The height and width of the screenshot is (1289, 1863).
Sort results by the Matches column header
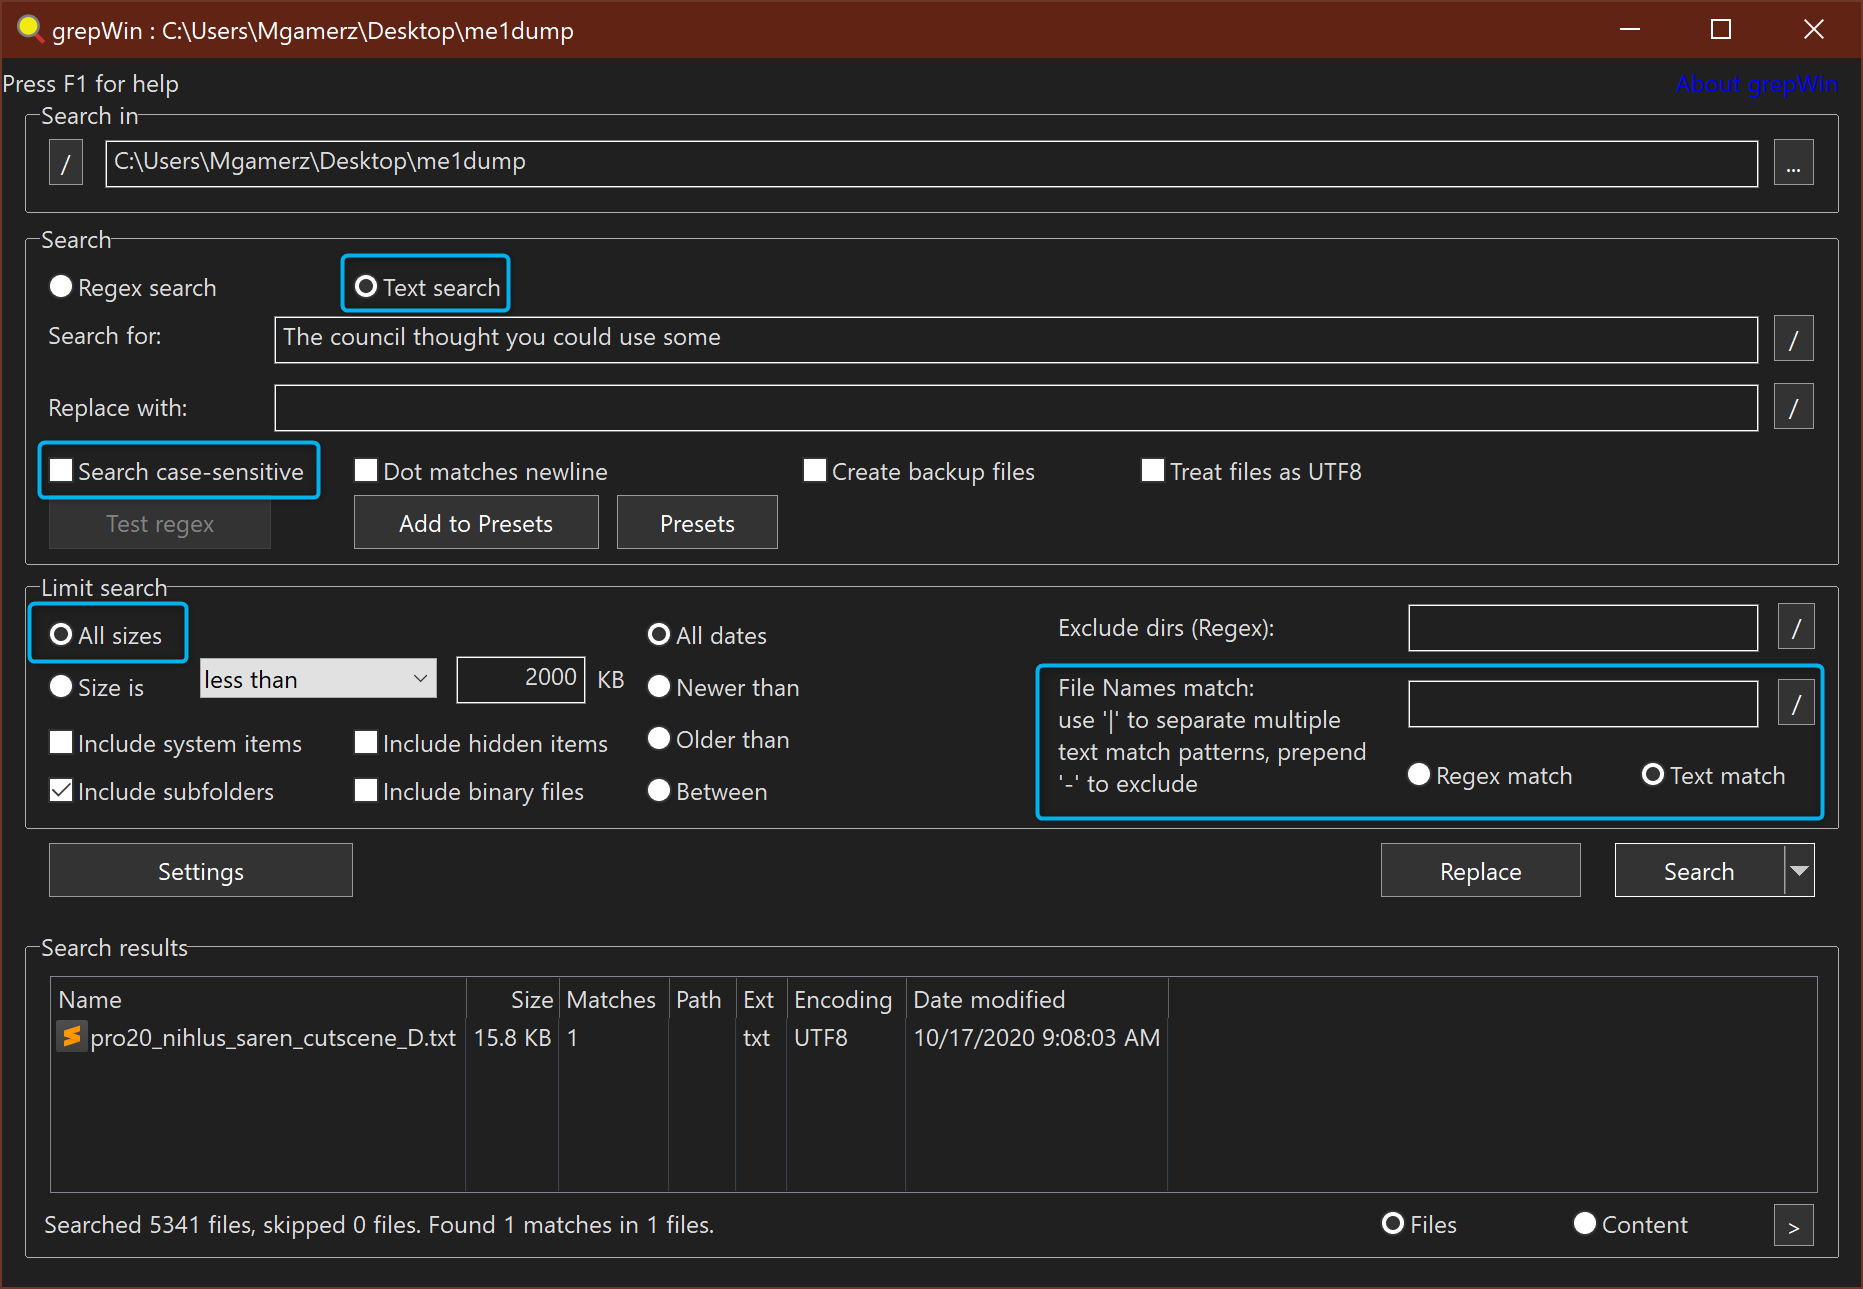(613, 999)
